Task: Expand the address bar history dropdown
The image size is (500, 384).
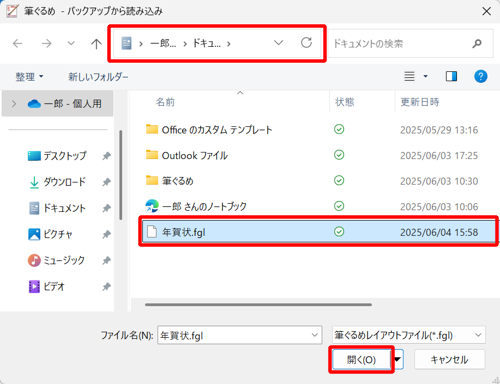Action: pyautogui.click(x=278, y=43)
